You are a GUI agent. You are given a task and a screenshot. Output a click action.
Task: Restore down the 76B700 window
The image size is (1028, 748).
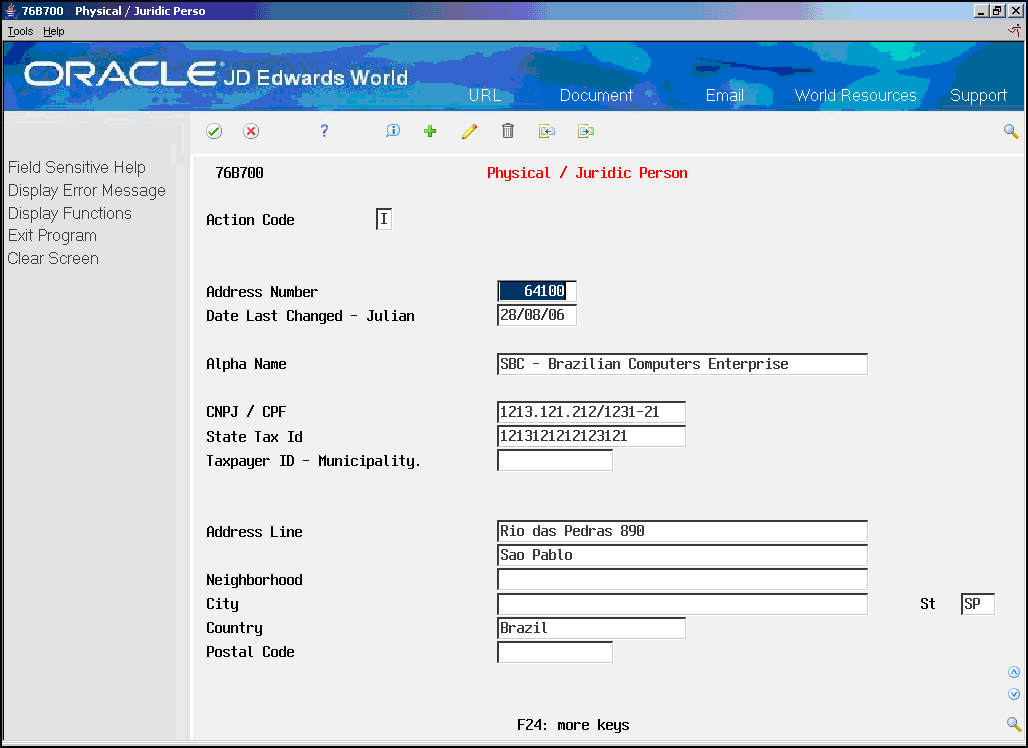click(997, 10)
